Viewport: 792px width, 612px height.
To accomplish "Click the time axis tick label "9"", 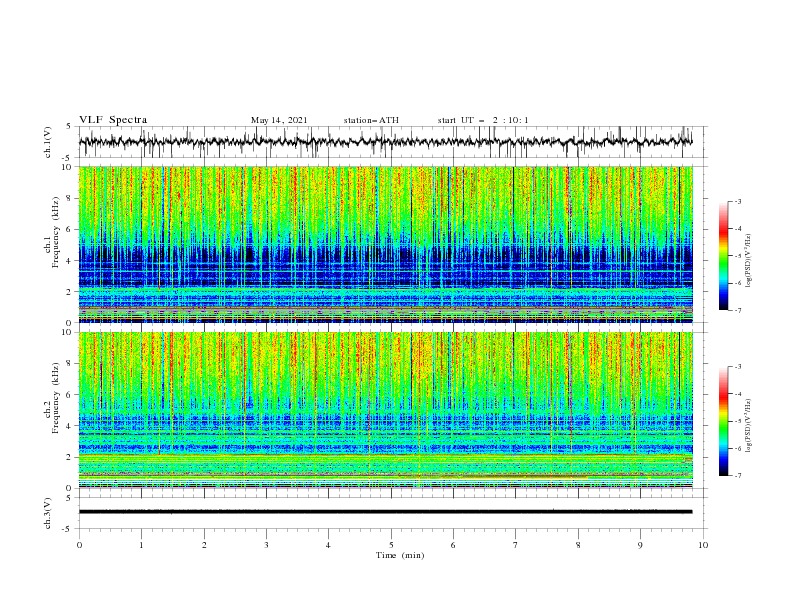I will tap(640, 545).
